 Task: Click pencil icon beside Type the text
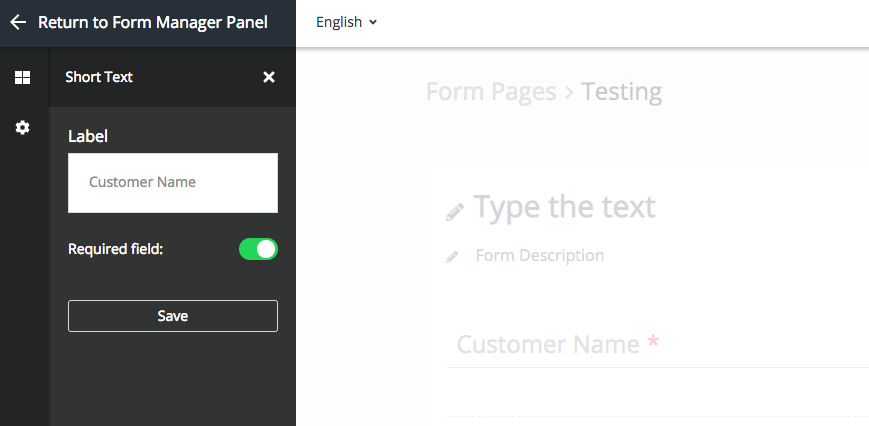455,212
